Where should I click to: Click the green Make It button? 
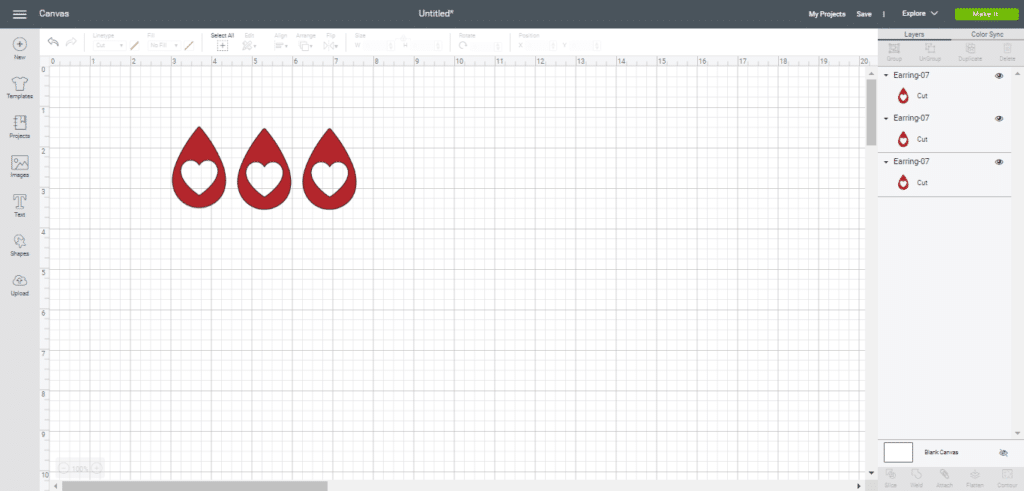coord(985,14)
